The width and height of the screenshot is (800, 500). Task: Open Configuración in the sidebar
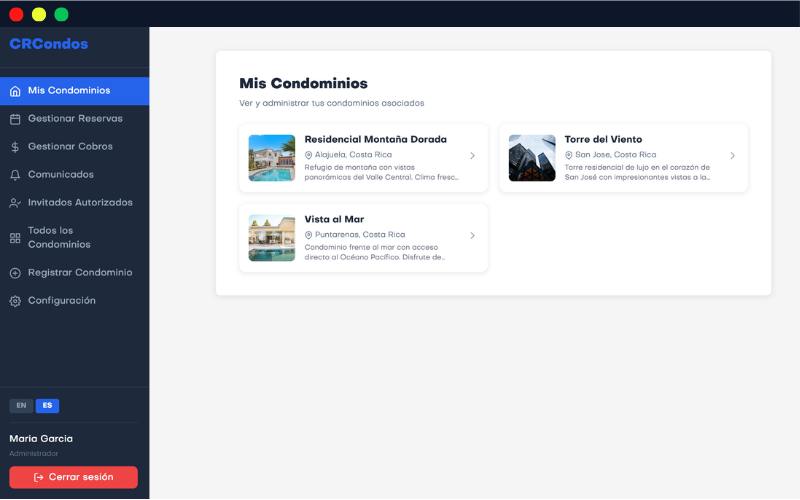[74, 301]
